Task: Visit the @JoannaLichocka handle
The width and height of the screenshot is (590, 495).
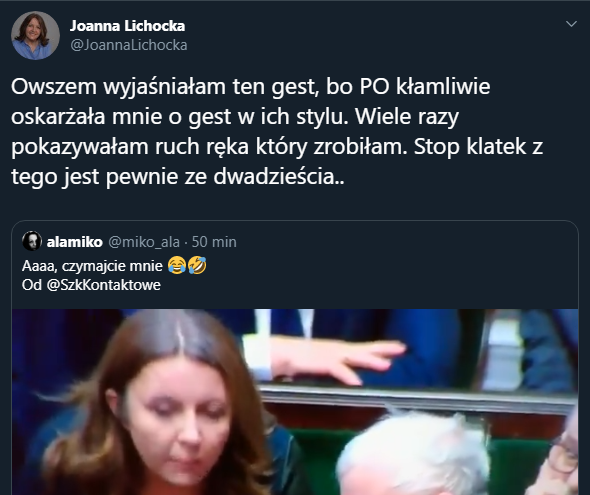Action: 129,45
